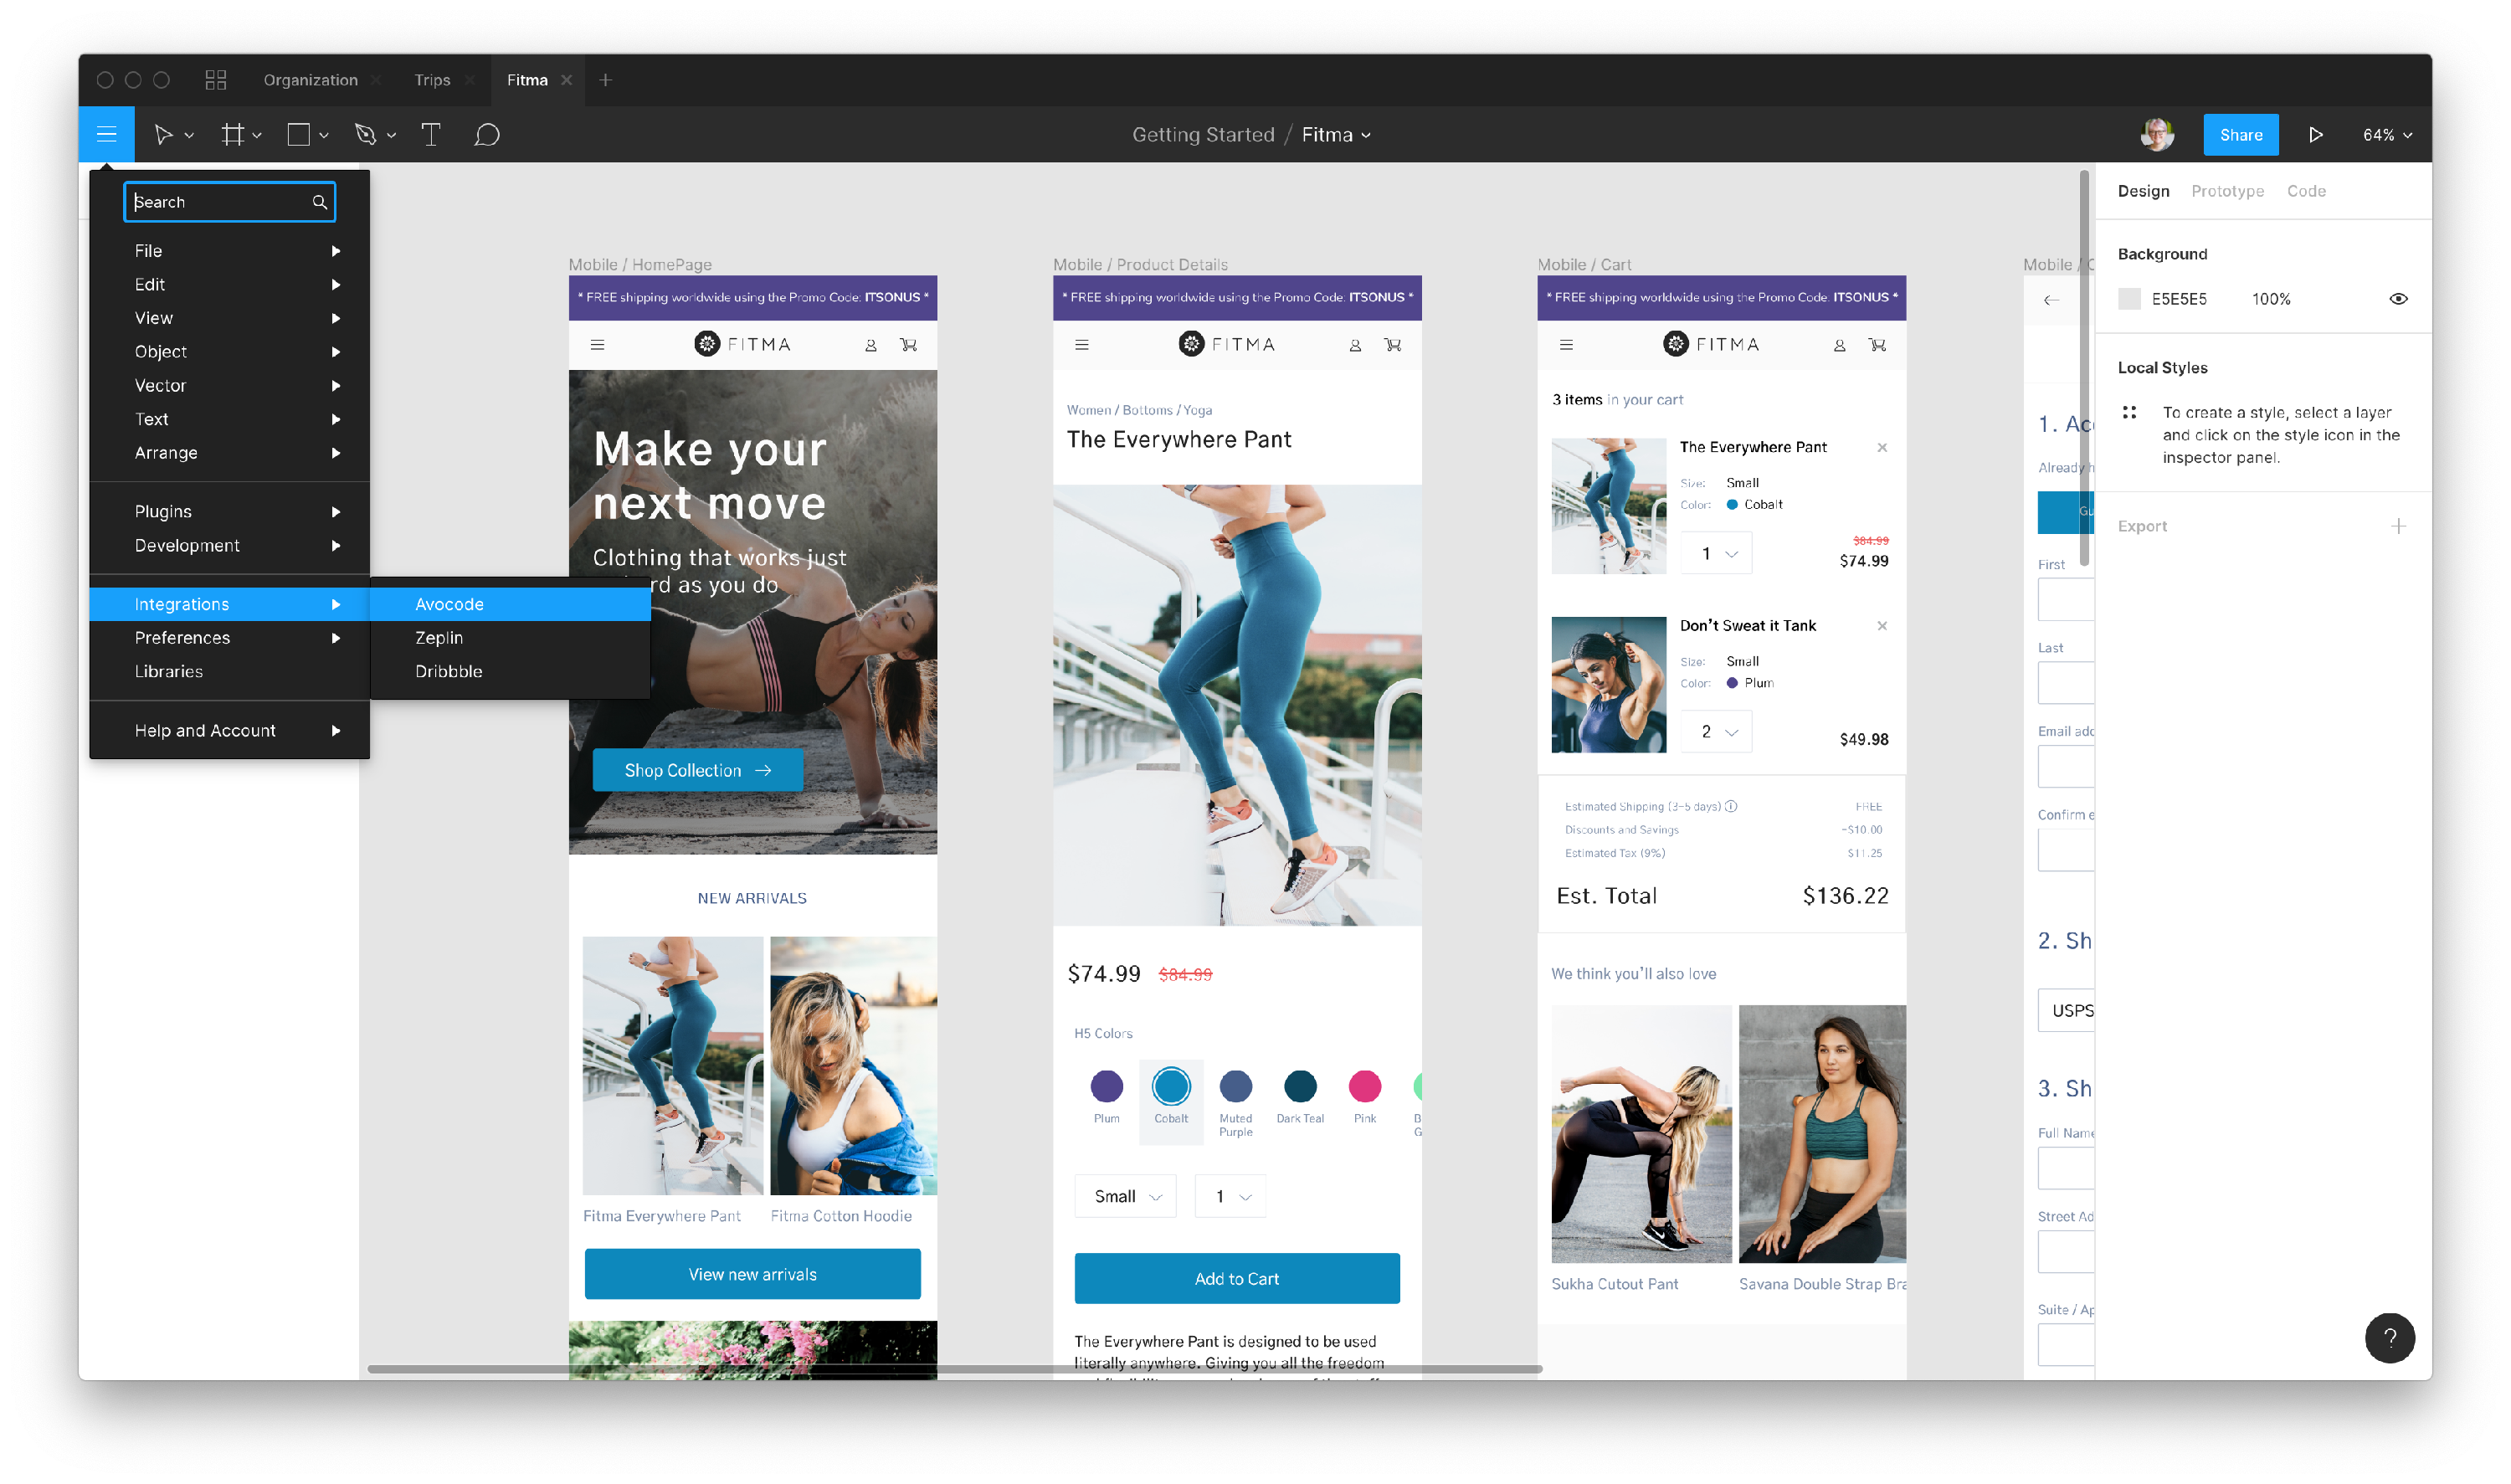Click the local styles four-dot icon

[2129, 412]
